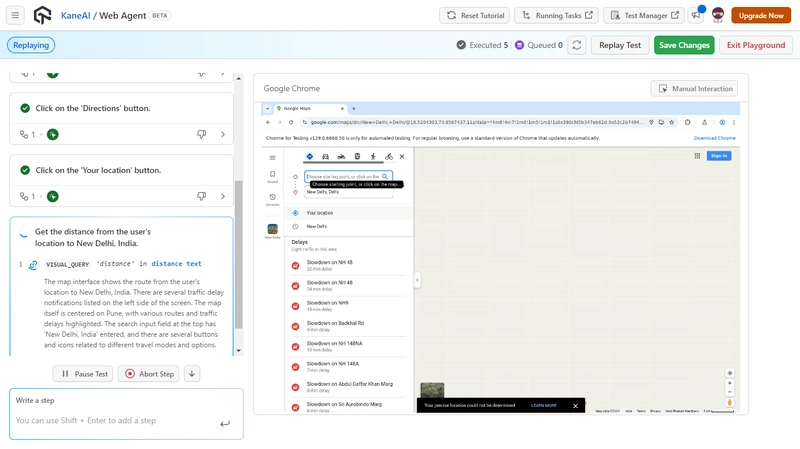
Task: Select driving travel mode
Action: tap(326, 157)
